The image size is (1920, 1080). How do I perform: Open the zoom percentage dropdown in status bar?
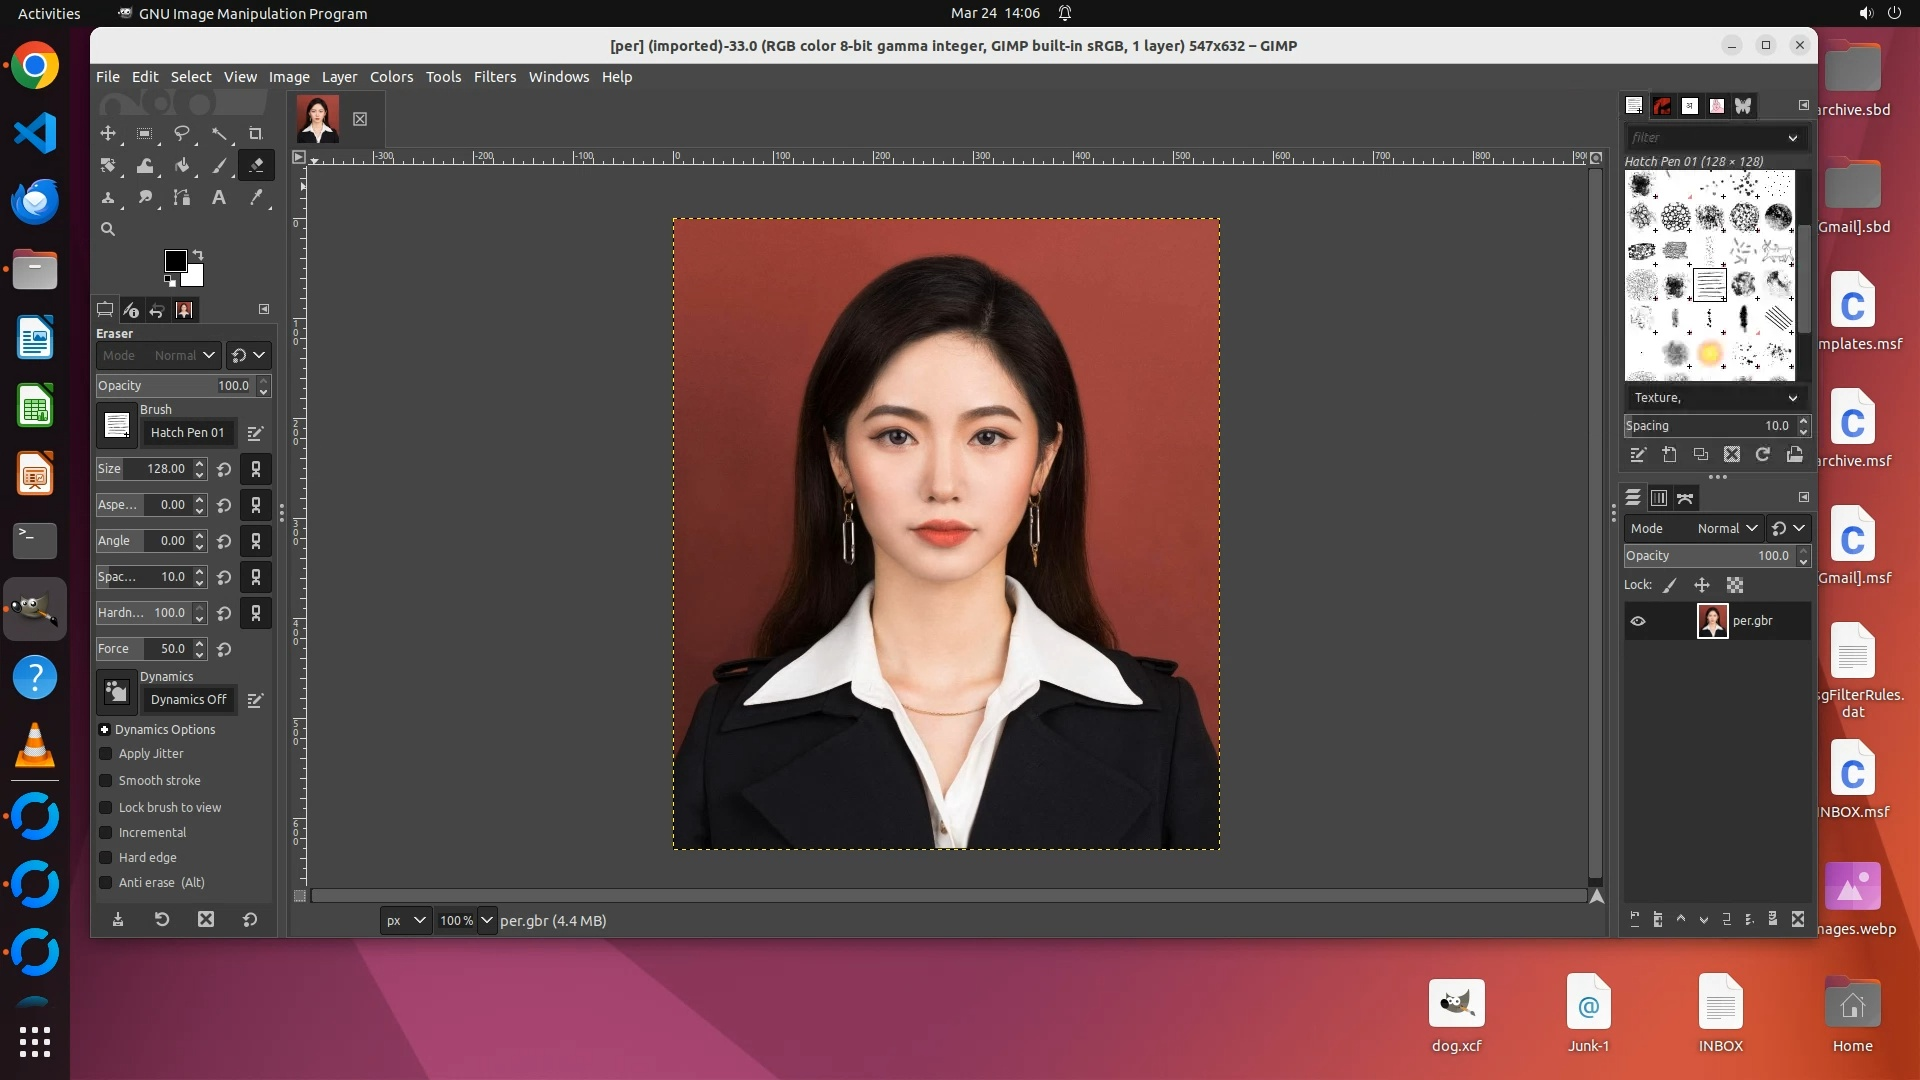tap(487, 920)
